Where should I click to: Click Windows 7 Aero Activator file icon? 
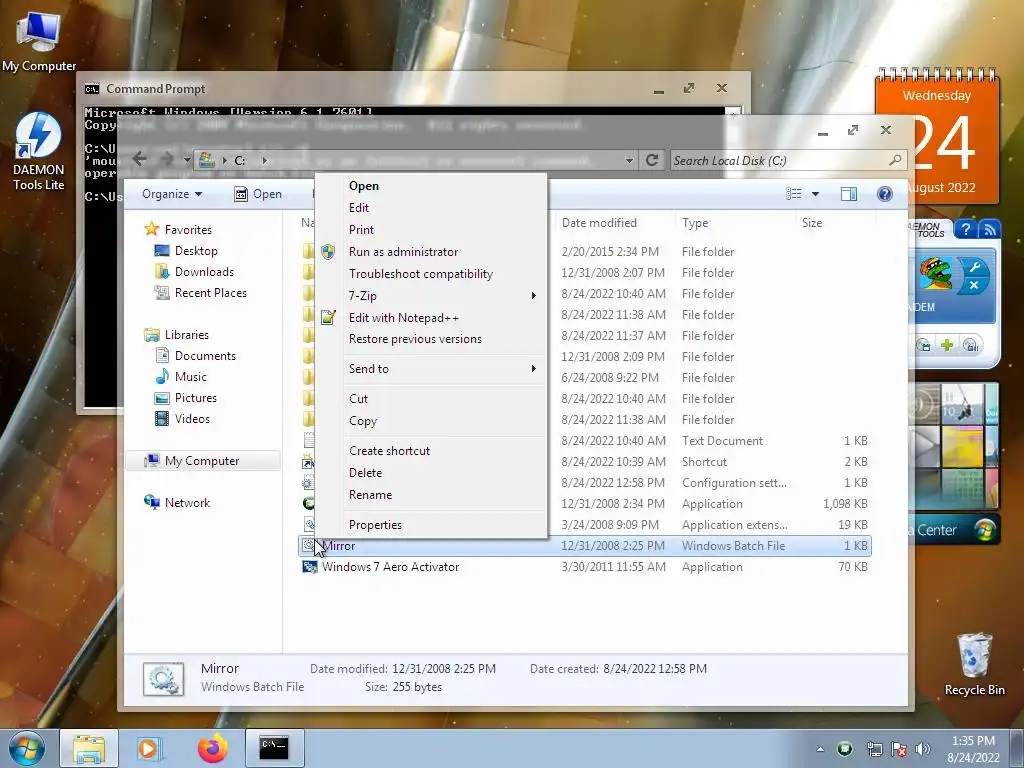click(x=309, y=567)
